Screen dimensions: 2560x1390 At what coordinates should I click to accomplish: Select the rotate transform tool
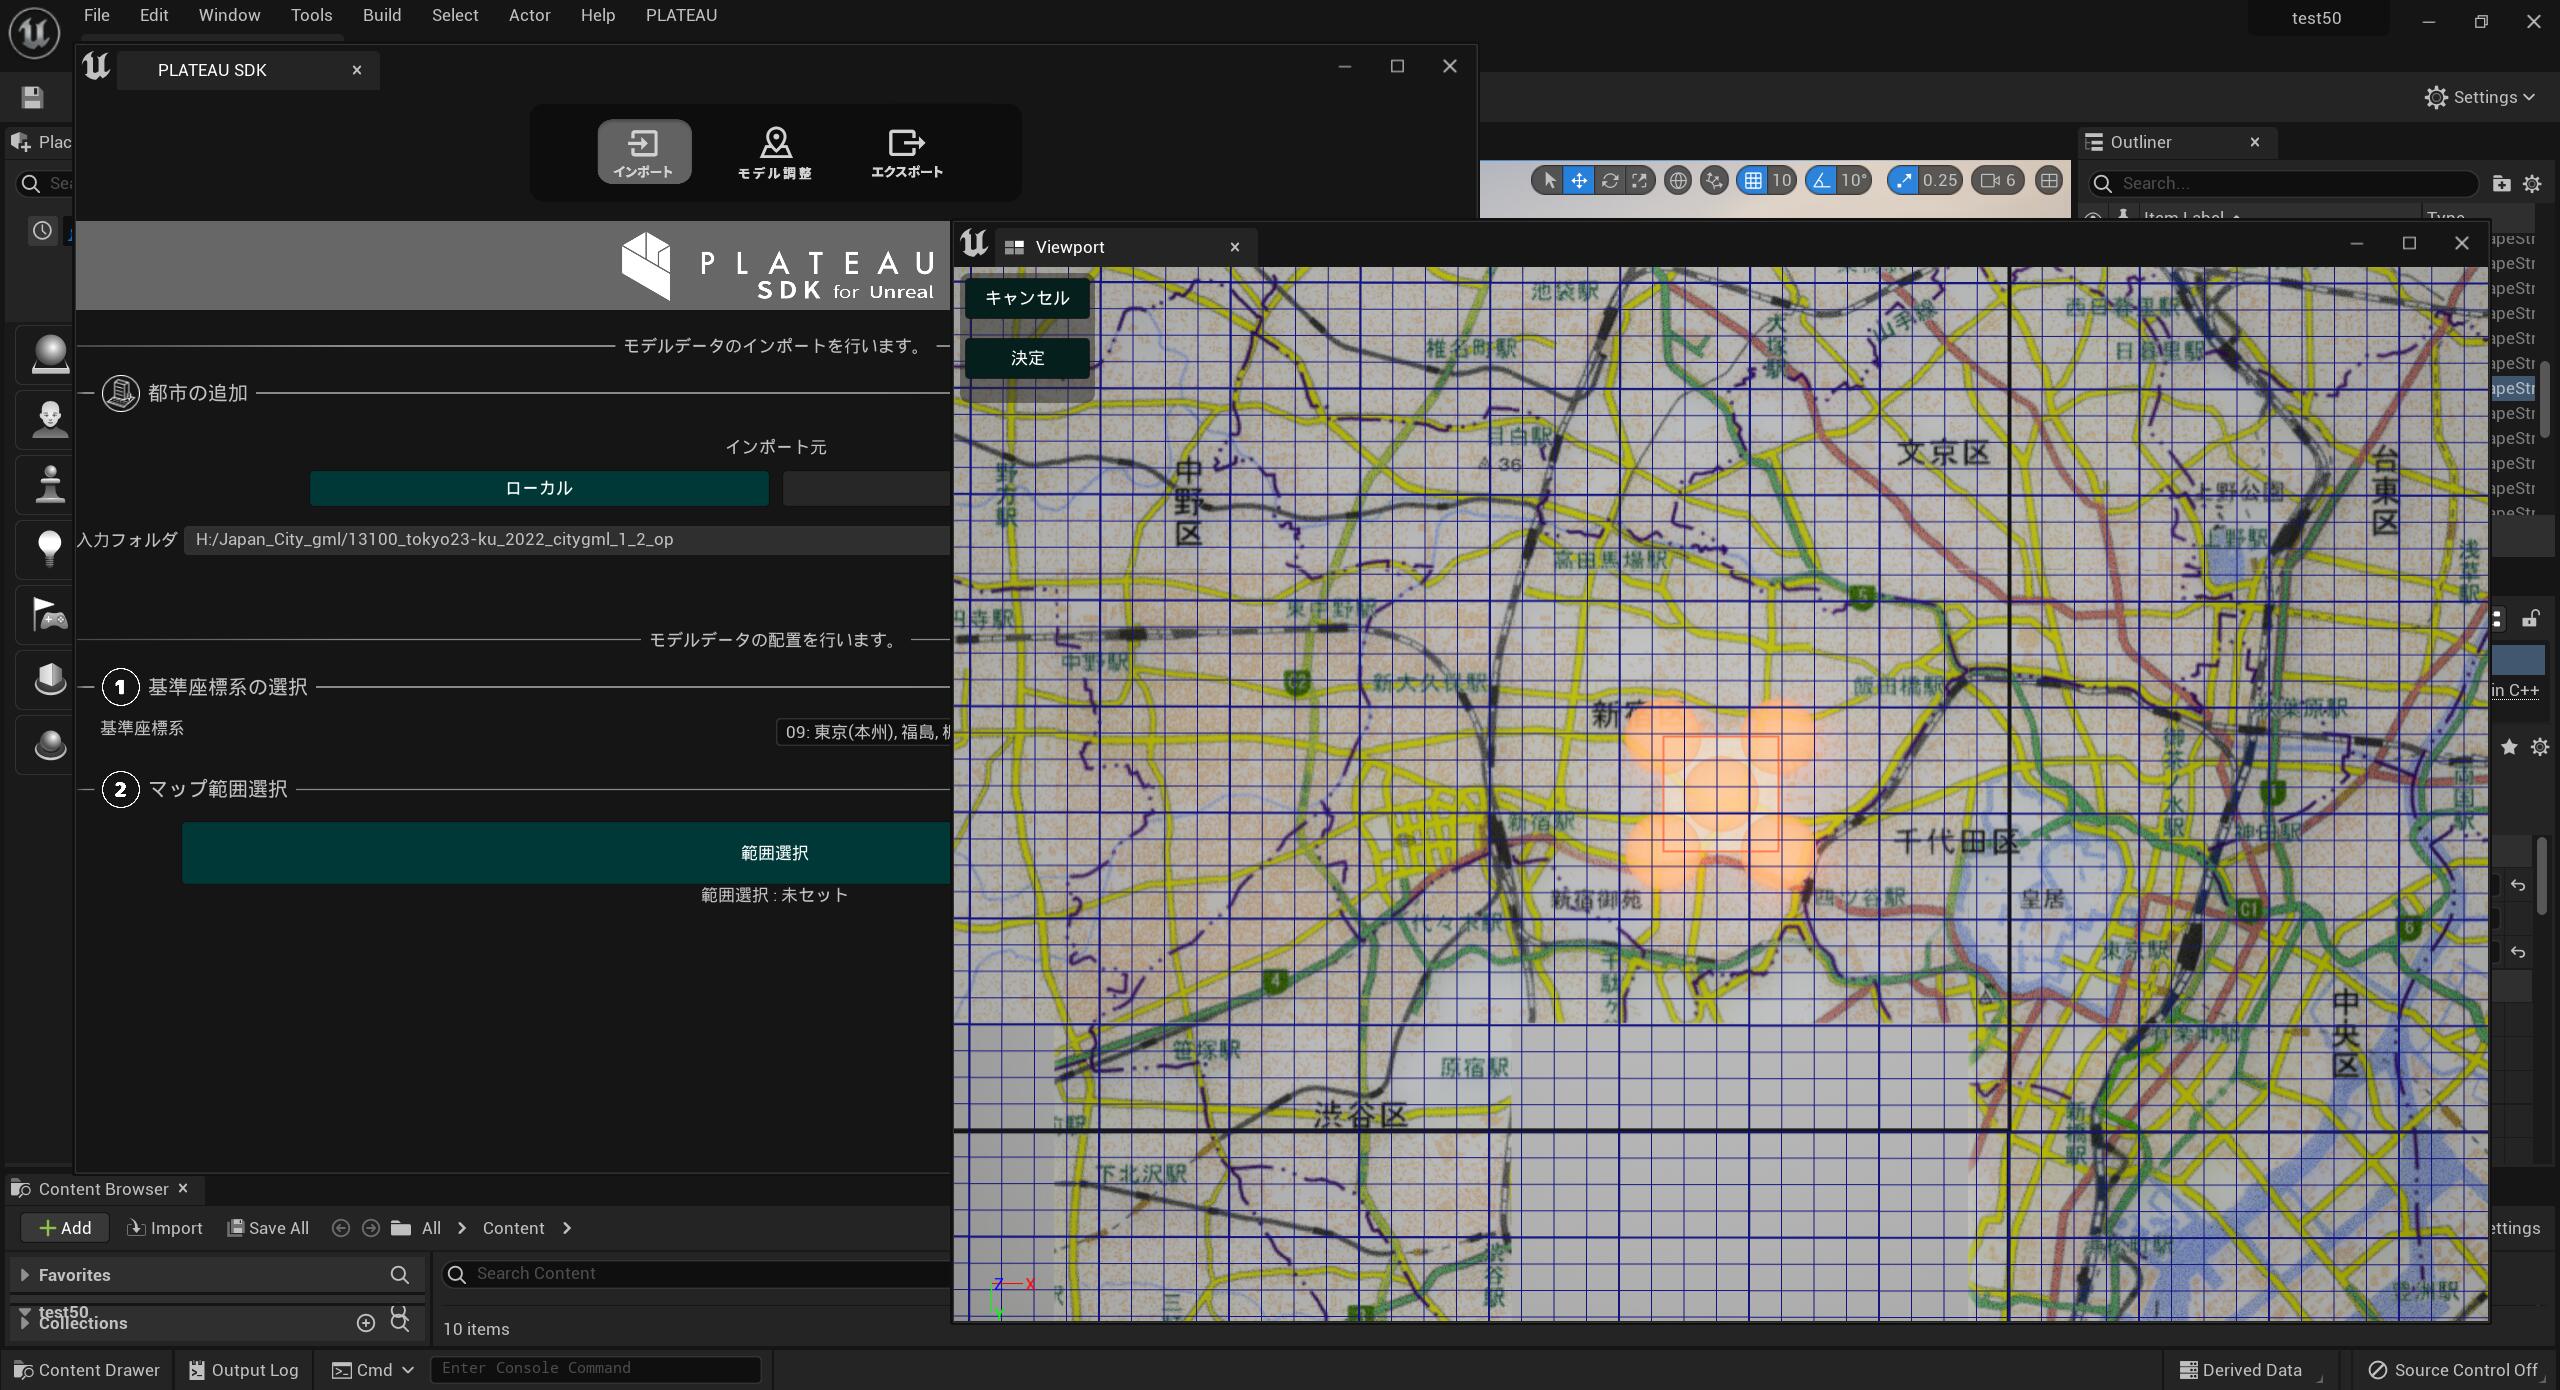(1609, 181)
